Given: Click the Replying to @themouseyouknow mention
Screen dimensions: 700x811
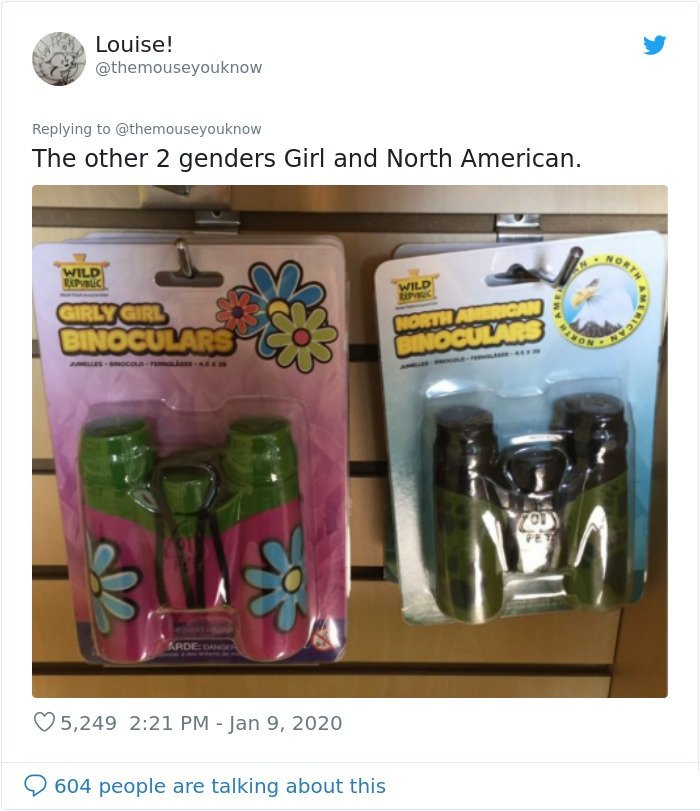Looking at the screenshot, I should coord(188,129).
